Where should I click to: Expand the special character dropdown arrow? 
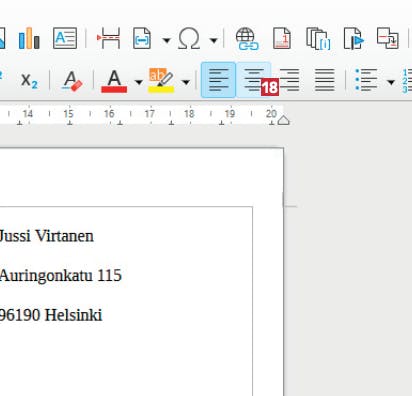pos(213,40)
